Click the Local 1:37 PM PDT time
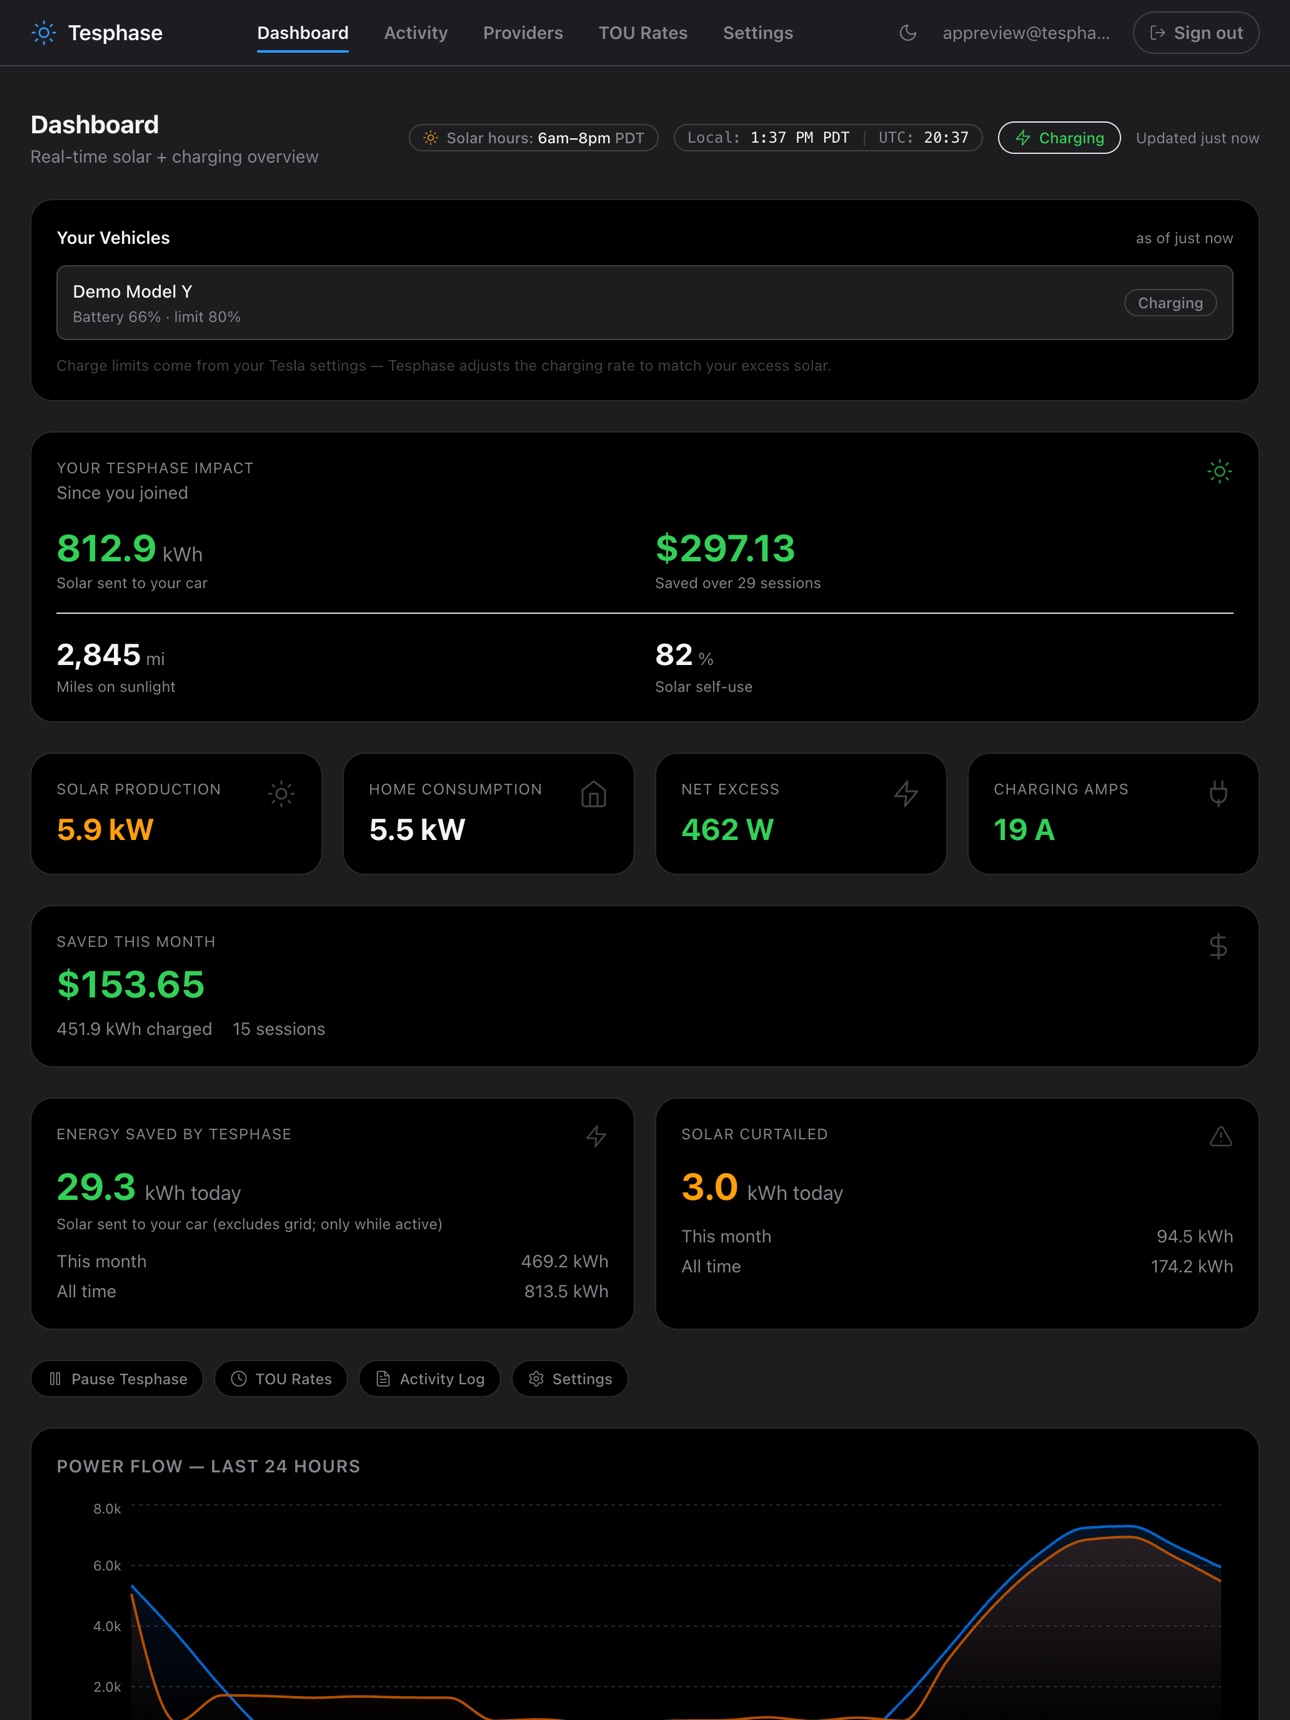The width and height of the screenshot is (1290, 1720). pyautogui.click(x=768, y=138)
